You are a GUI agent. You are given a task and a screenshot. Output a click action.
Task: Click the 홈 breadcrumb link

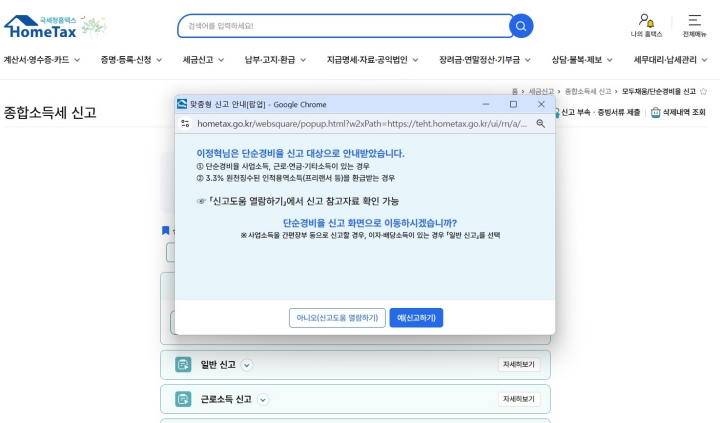(515, 91)
